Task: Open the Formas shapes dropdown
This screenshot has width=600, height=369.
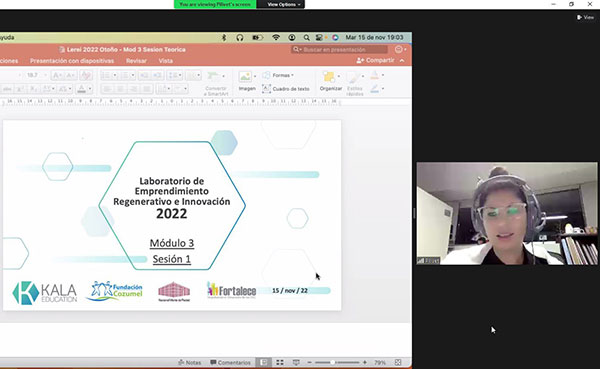Action: click(279, 75)
